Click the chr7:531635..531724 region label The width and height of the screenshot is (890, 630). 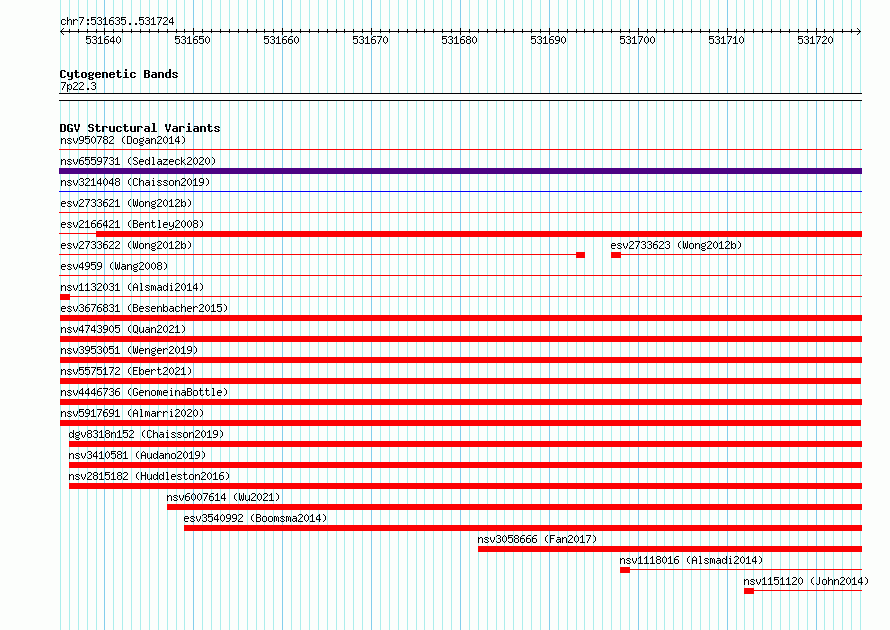pos(117,21)
